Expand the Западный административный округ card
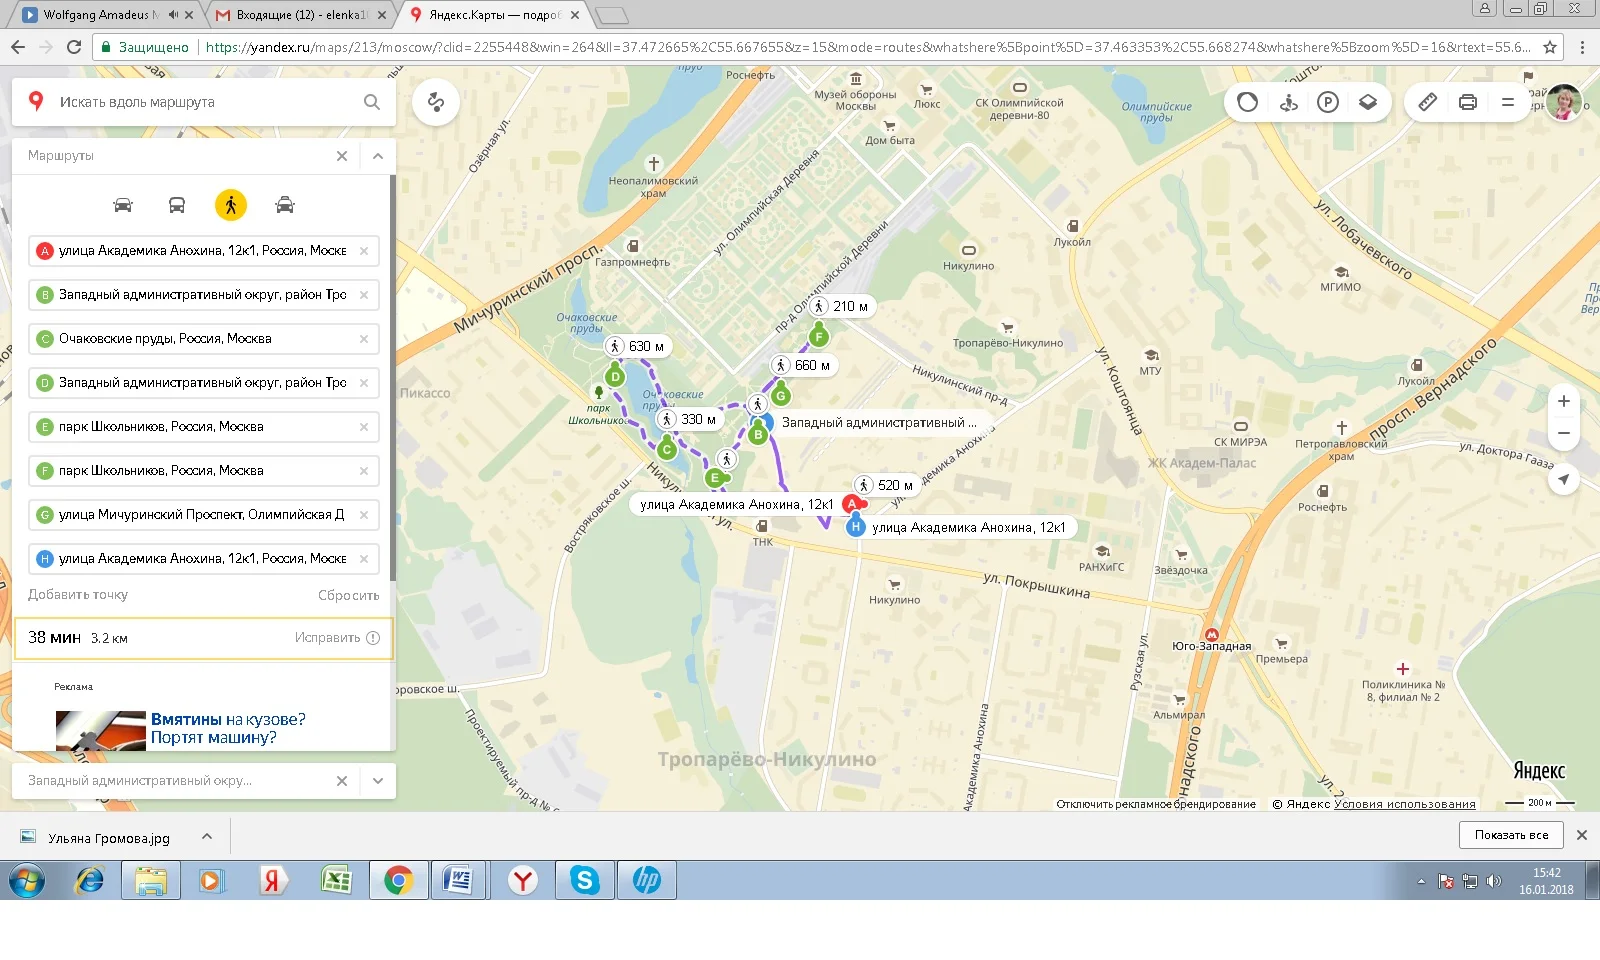The width and height of the screenshot is (1600, 960). pos(378,781)
